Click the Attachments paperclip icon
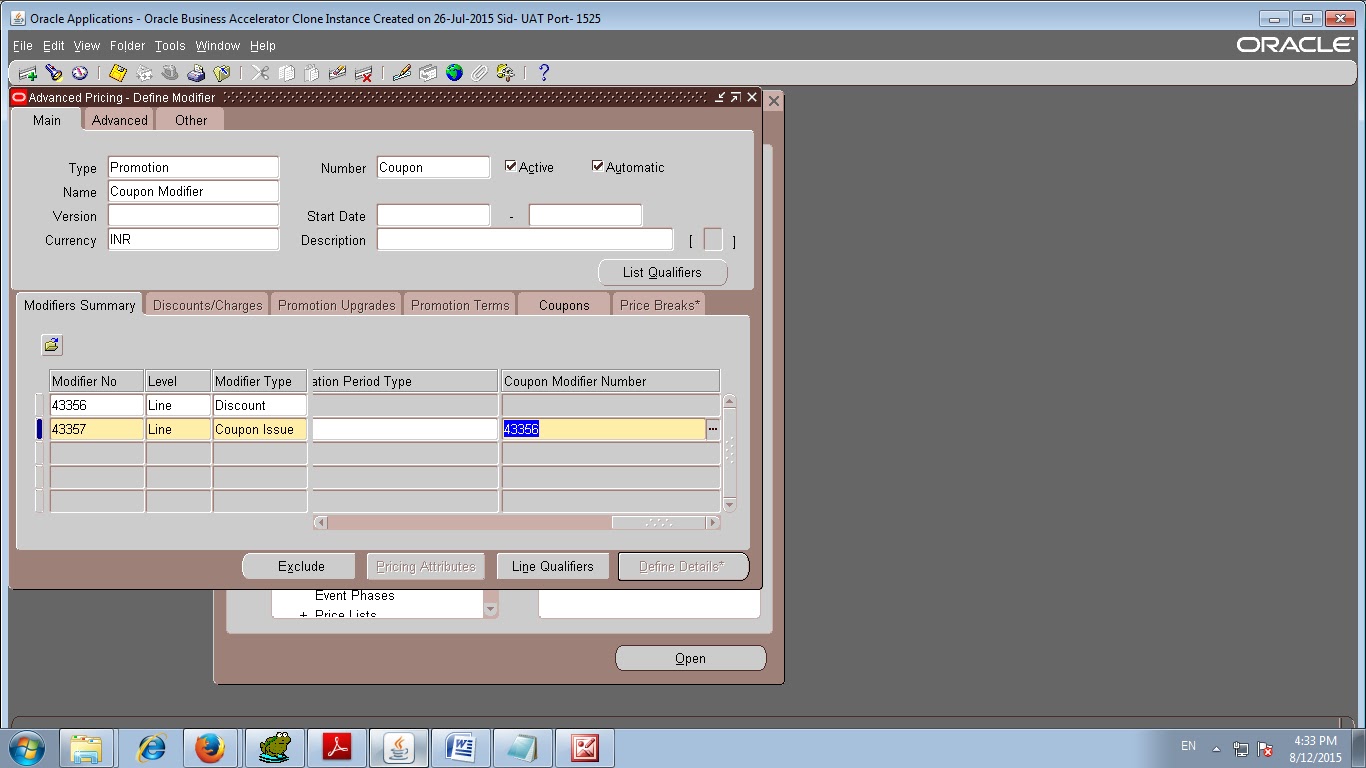The height and width of the screenshot is (768, 1366). pyautogui.click(x=480, y=73)
